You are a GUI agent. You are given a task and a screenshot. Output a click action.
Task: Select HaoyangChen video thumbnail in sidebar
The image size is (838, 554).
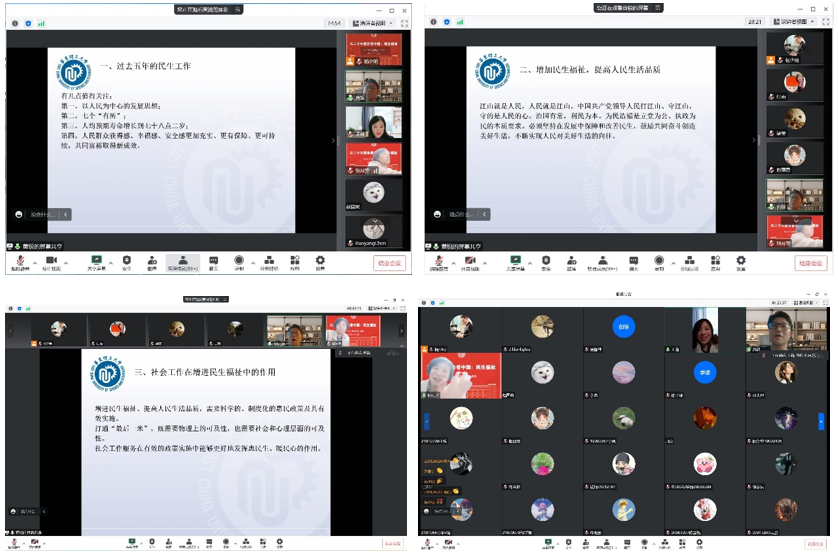click(x=374, y=231)
